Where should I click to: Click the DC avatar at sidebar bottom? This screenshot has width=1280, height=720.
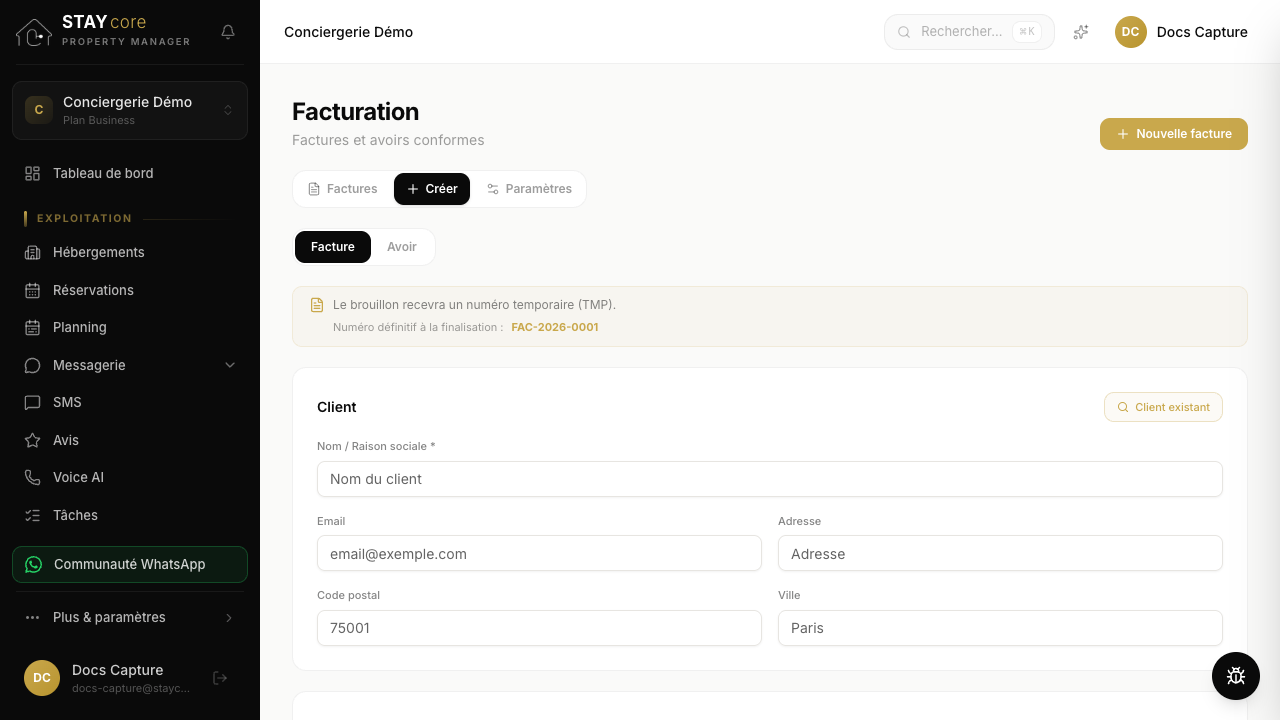coord(42,677)
